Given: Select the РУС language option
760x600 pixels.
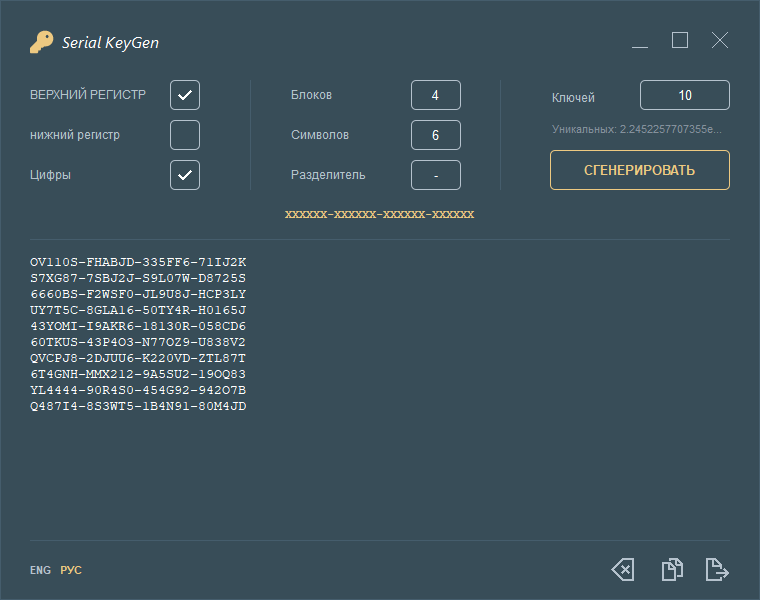Looking at the screenshot, I should click(71, 570).
